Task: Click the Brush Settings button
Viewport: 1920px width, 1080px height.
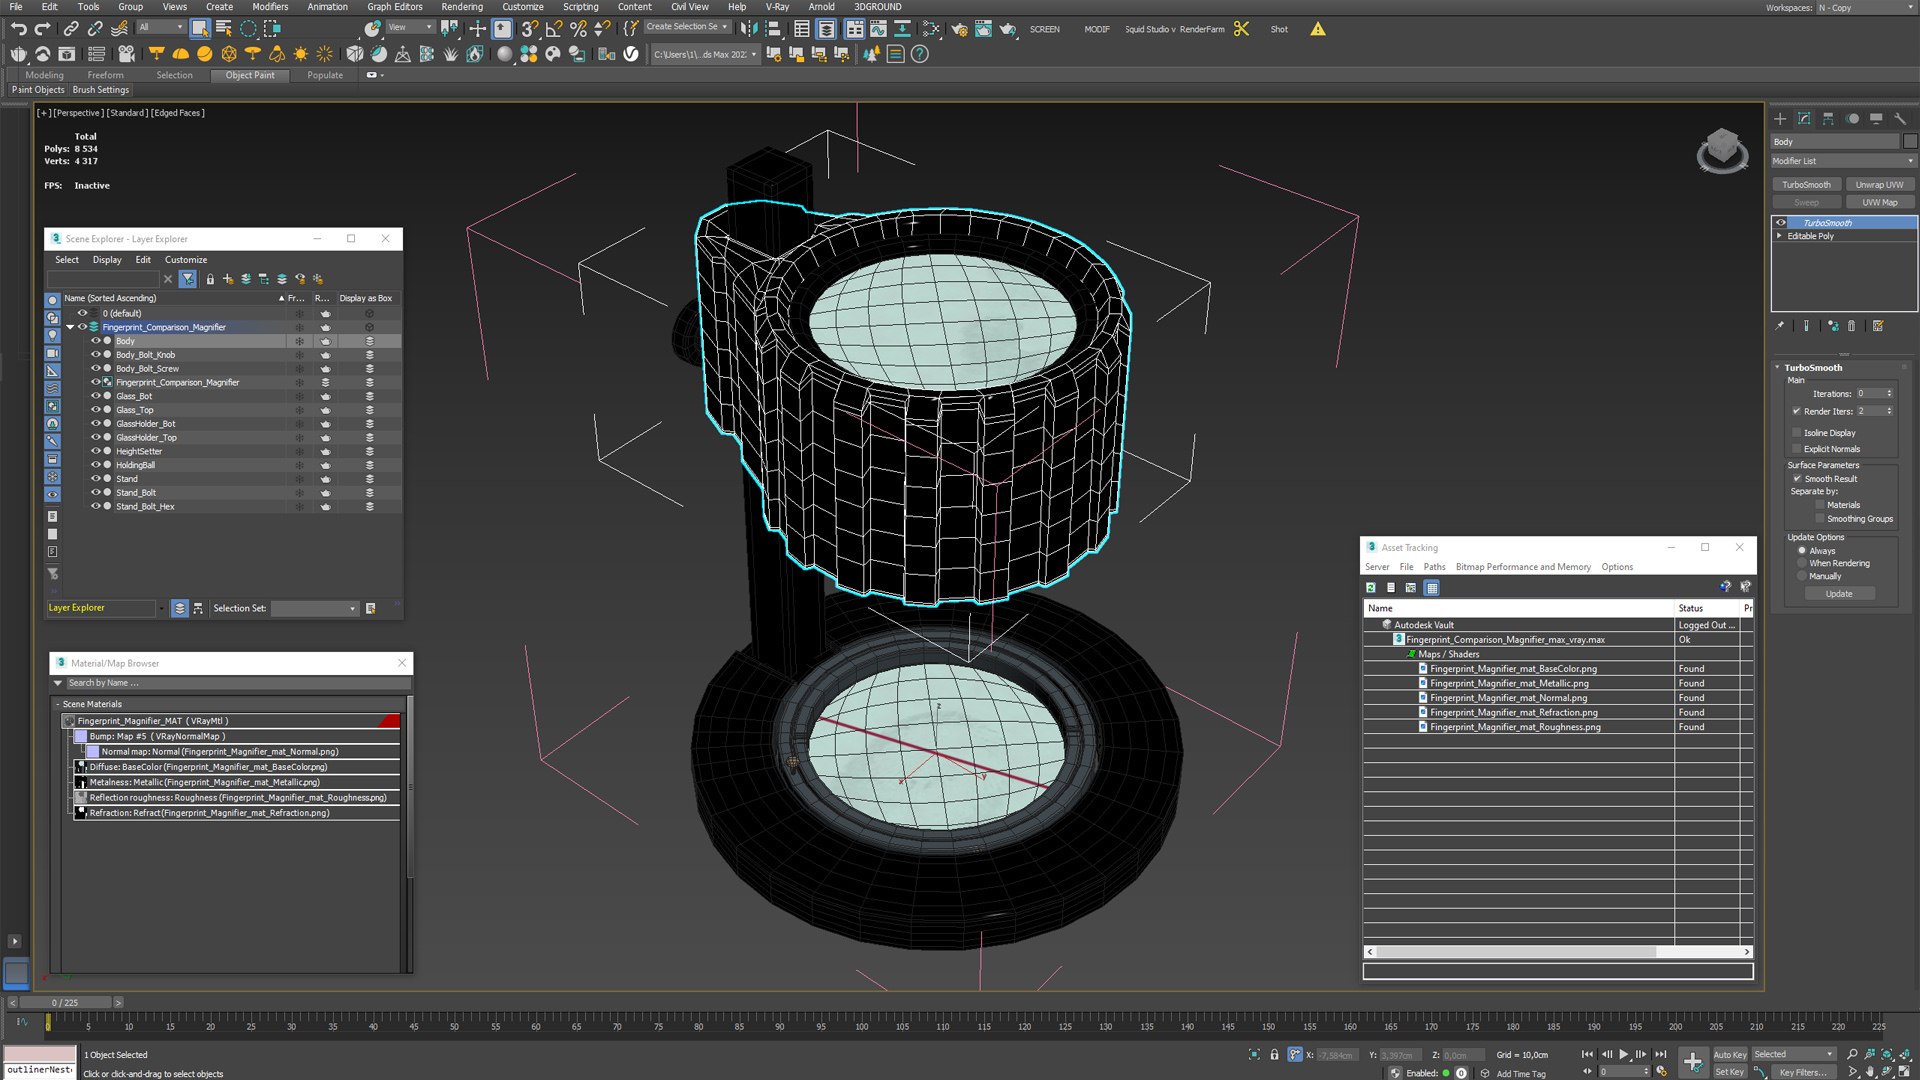Action: coord(101,90)
